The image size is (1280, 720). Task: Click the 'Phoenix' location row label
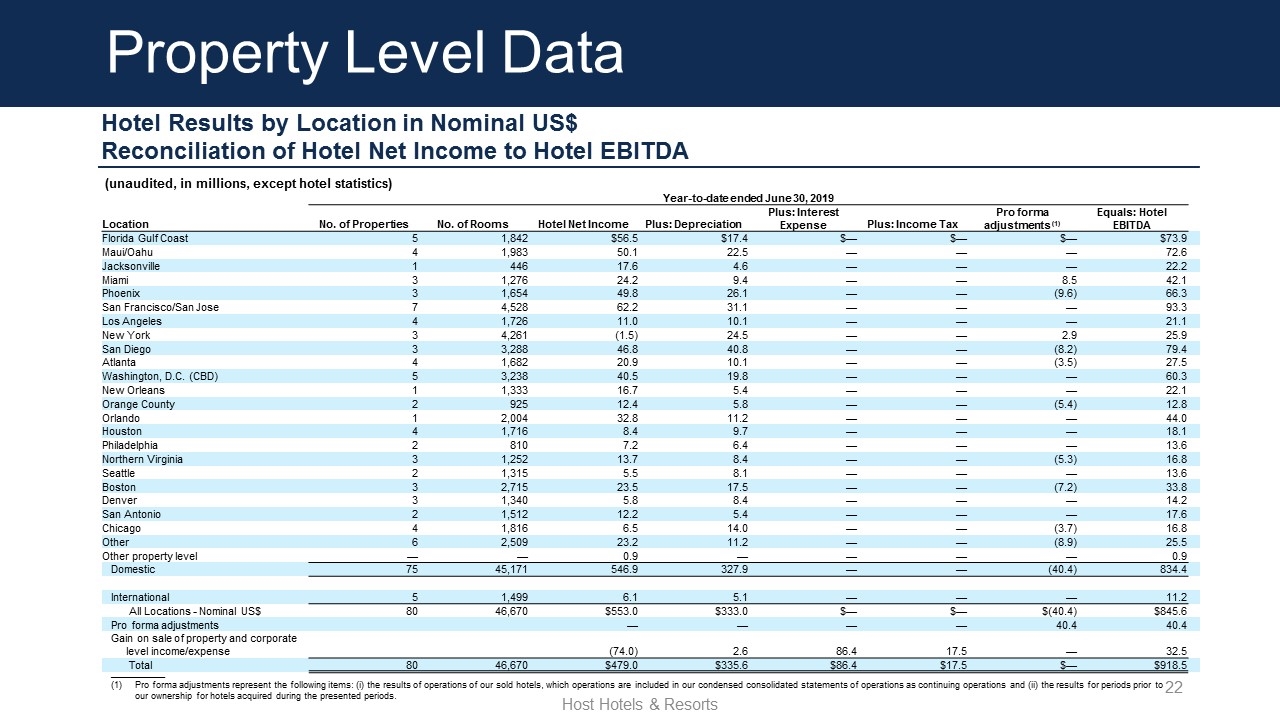pyautogui.click(x=120, y=294)
